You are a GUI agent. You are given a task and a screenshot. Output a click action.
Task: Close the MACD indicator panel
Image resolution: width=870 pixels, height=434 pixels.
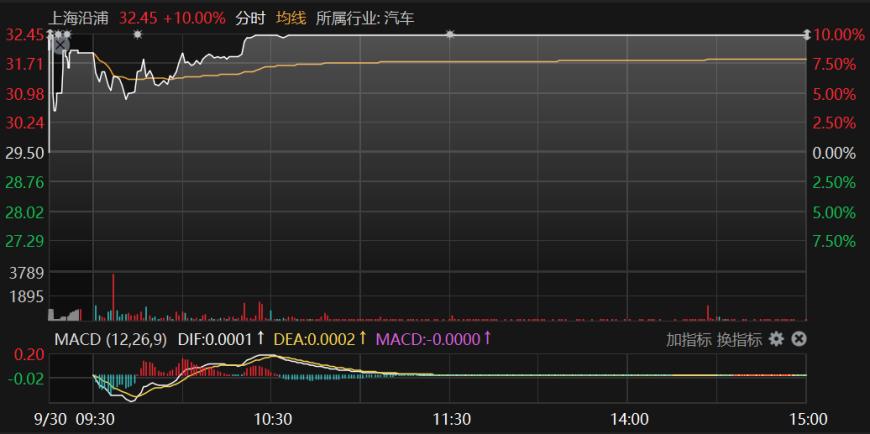799,339
